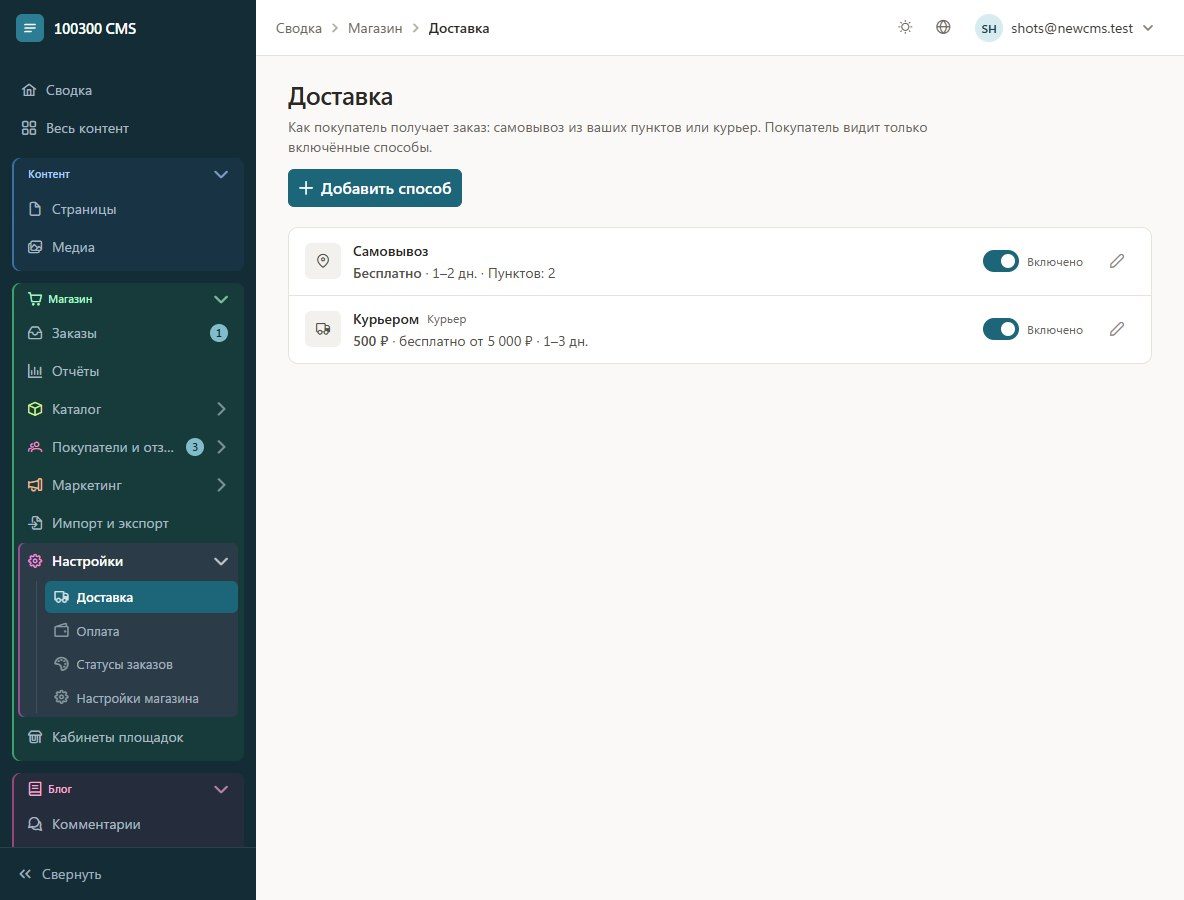
Task: Expand the Покупатели и отзывы submenu
Action: click(221, 447)
